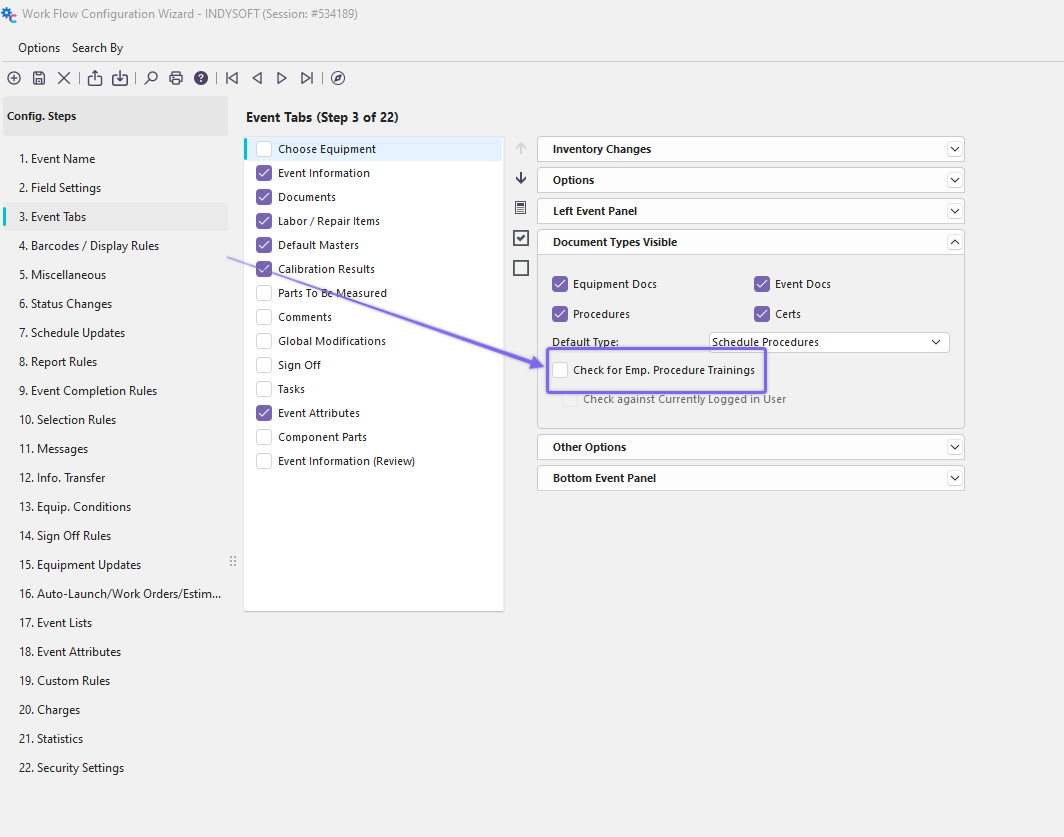Screen dimensions: 1064x837
Task: Click the magnifier search icon
Action: [x=151, y=78]
